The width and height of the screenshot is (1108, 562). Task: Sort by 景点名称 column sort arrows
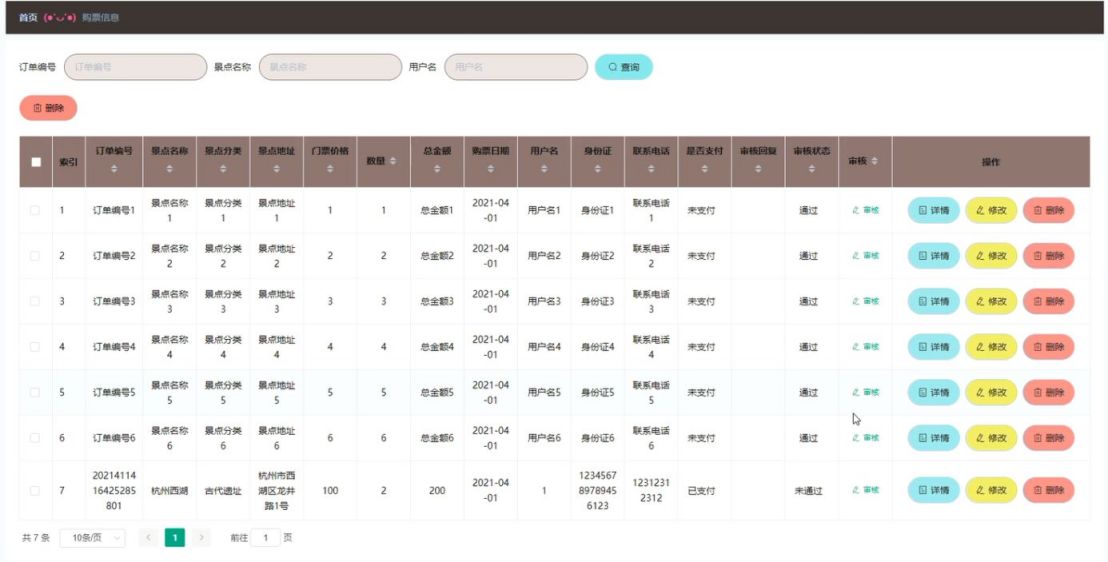[170, 169]
